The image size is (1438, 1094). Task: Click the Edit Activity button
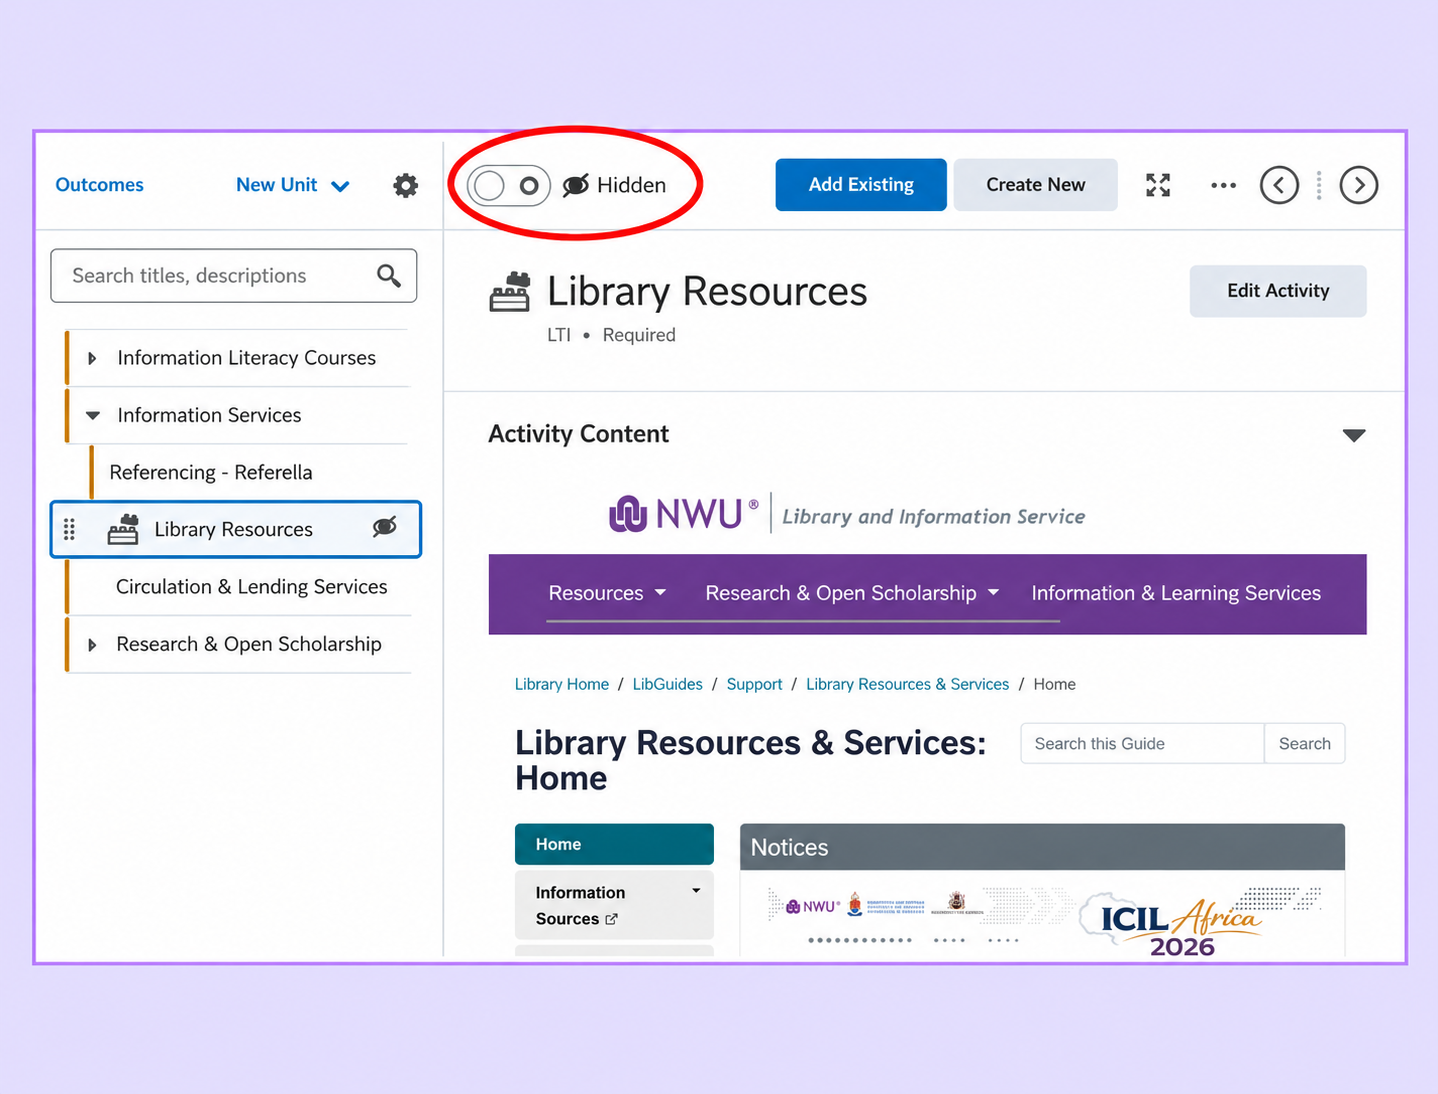point(1278,291)
